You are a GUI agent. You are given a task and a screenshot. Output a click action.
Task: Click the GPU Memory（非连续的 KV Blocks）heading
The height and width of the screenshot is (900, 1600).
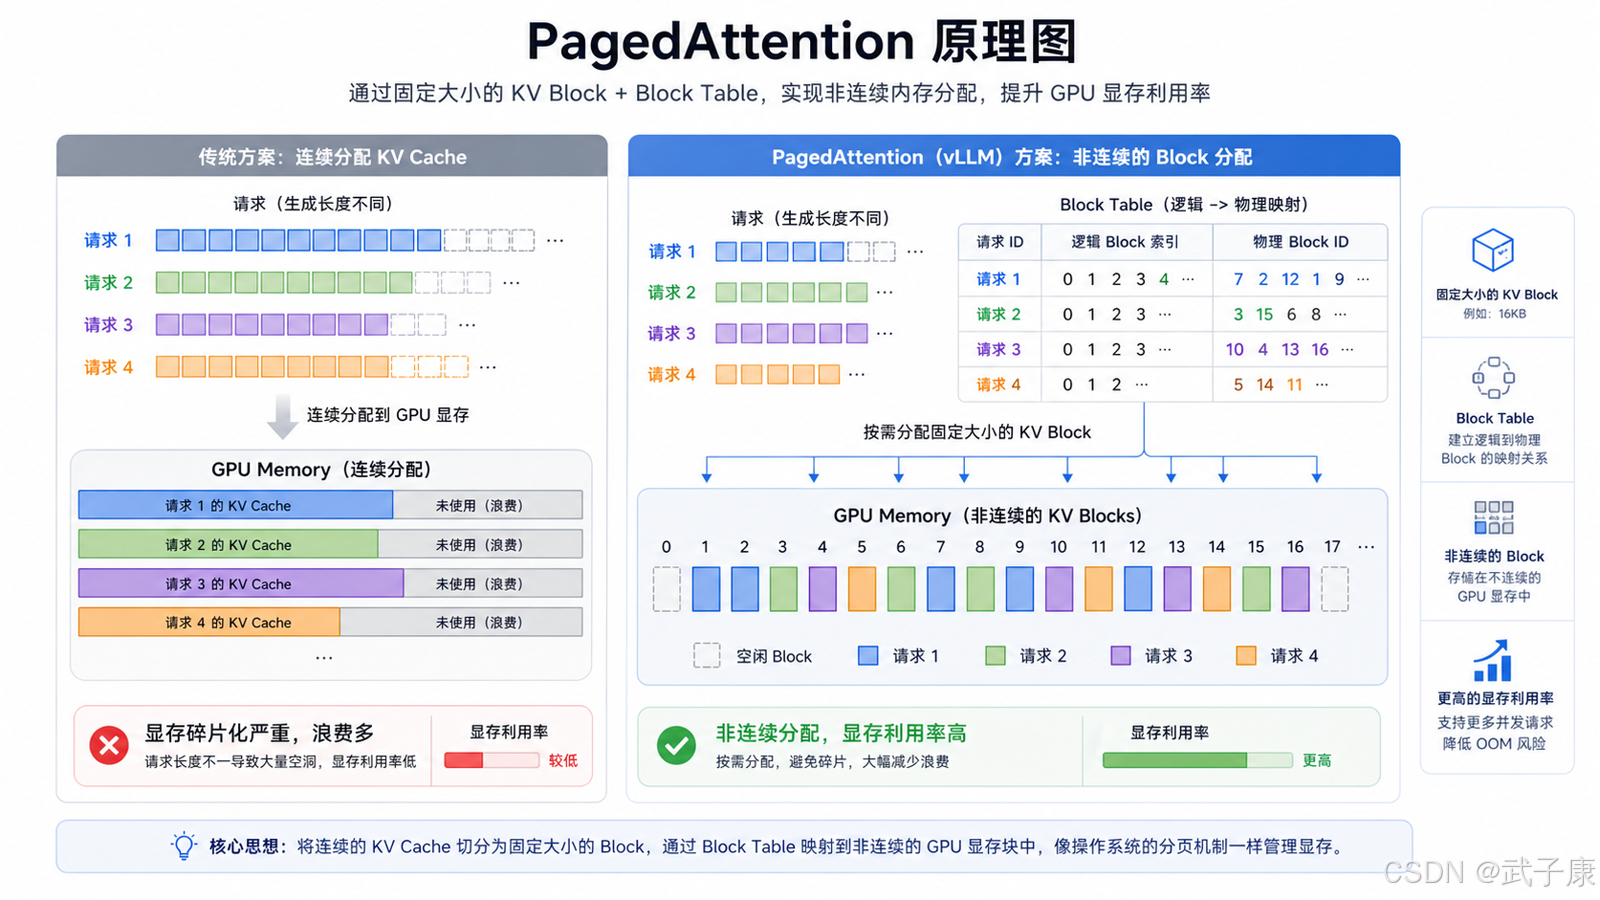[x=988, y=516]
